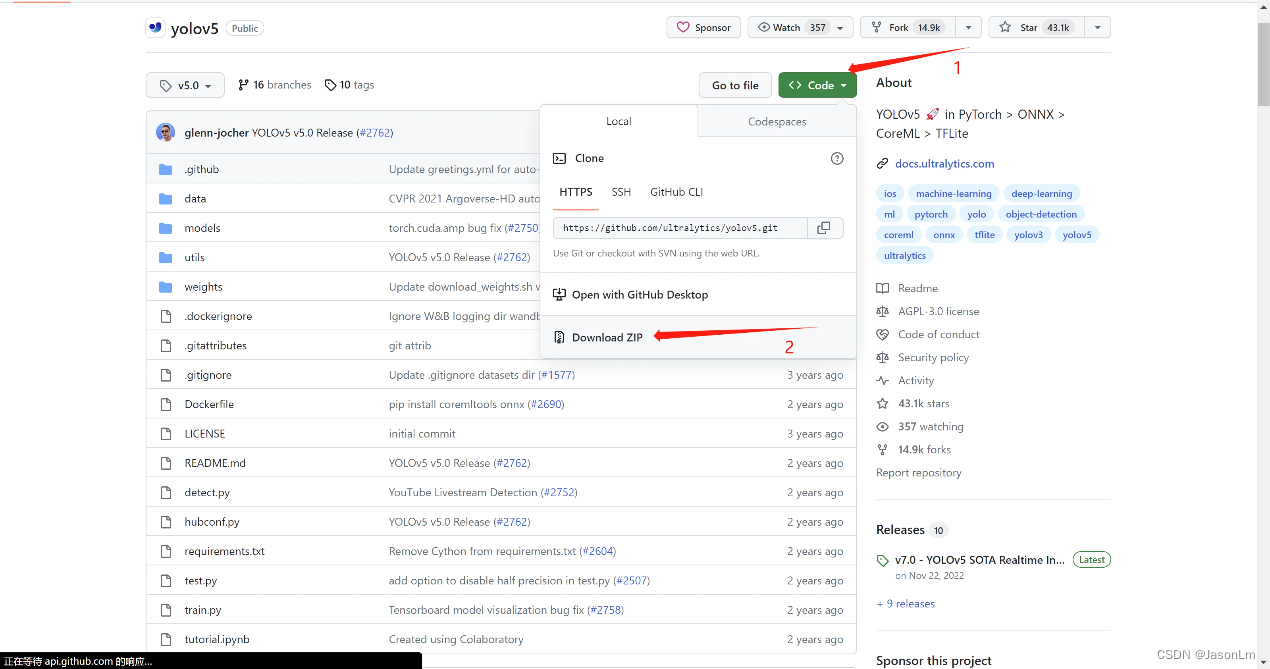Click the eye icon beside 357 watching

(882, 426)
